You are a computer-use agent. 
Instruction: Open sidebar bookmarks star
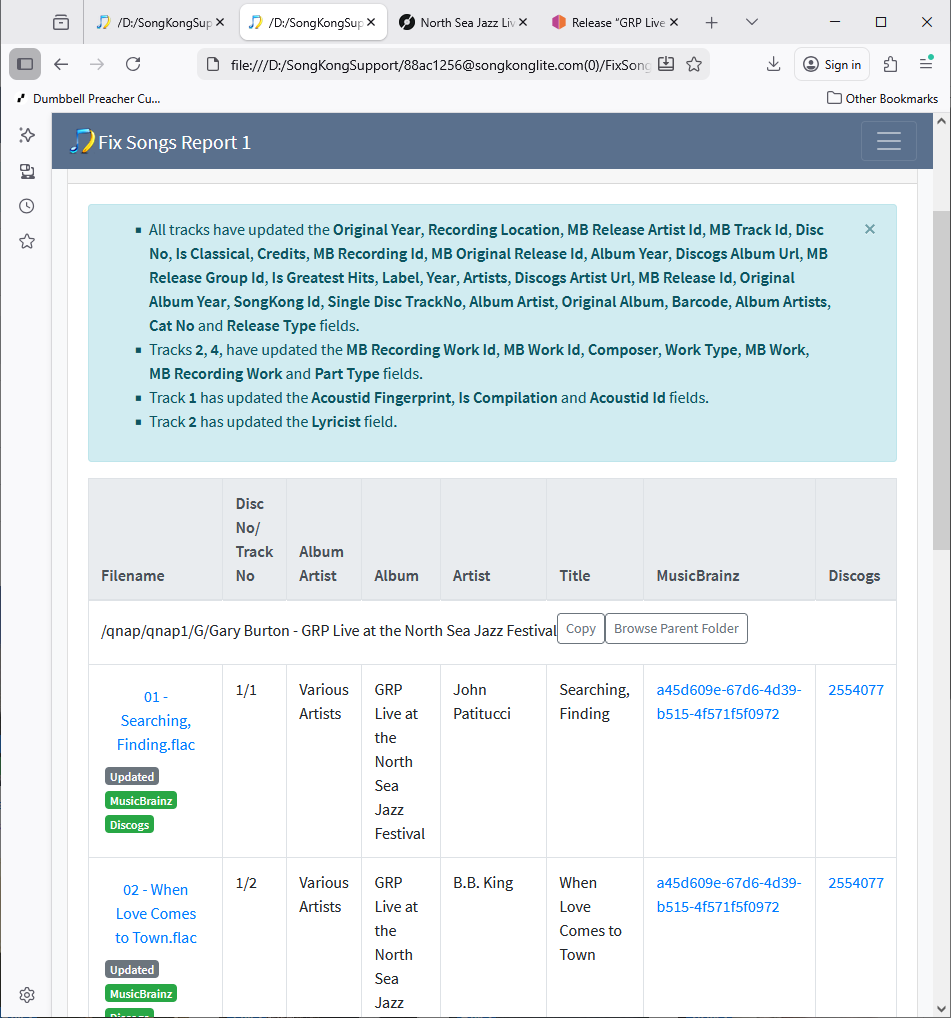[x=27, y=241]
